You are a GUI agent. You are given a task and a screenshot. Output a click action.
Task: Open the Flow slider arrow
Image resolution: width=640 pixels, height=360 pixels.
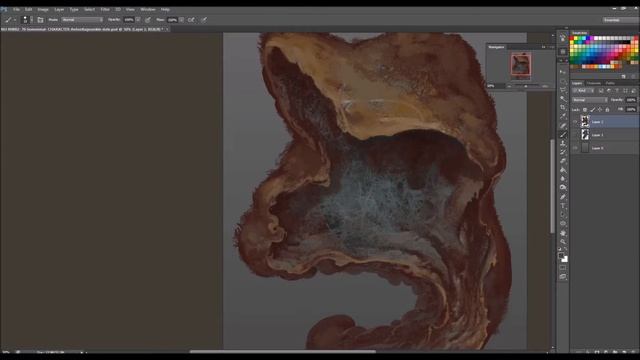point(181,20)
